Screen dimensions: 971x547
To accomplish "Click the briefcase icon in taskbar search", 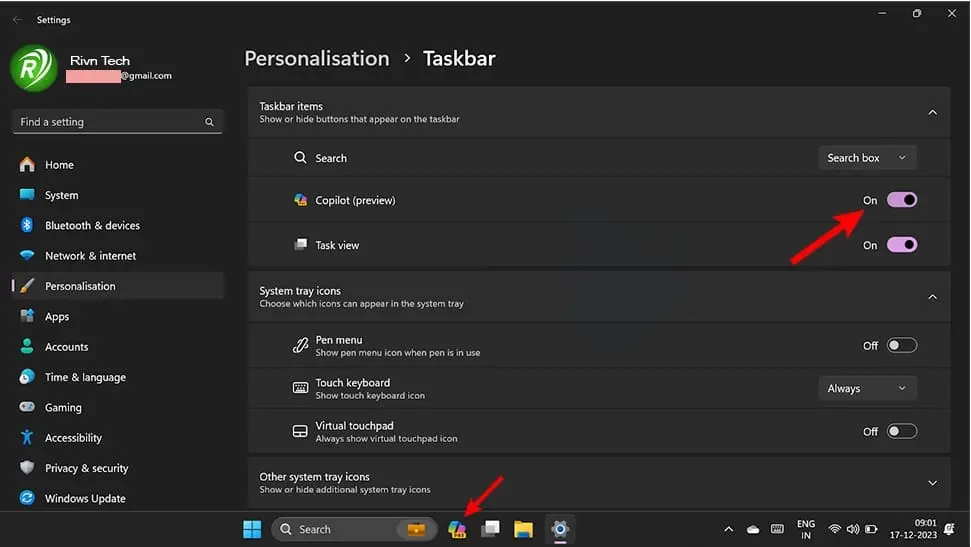I will point(416,530).
